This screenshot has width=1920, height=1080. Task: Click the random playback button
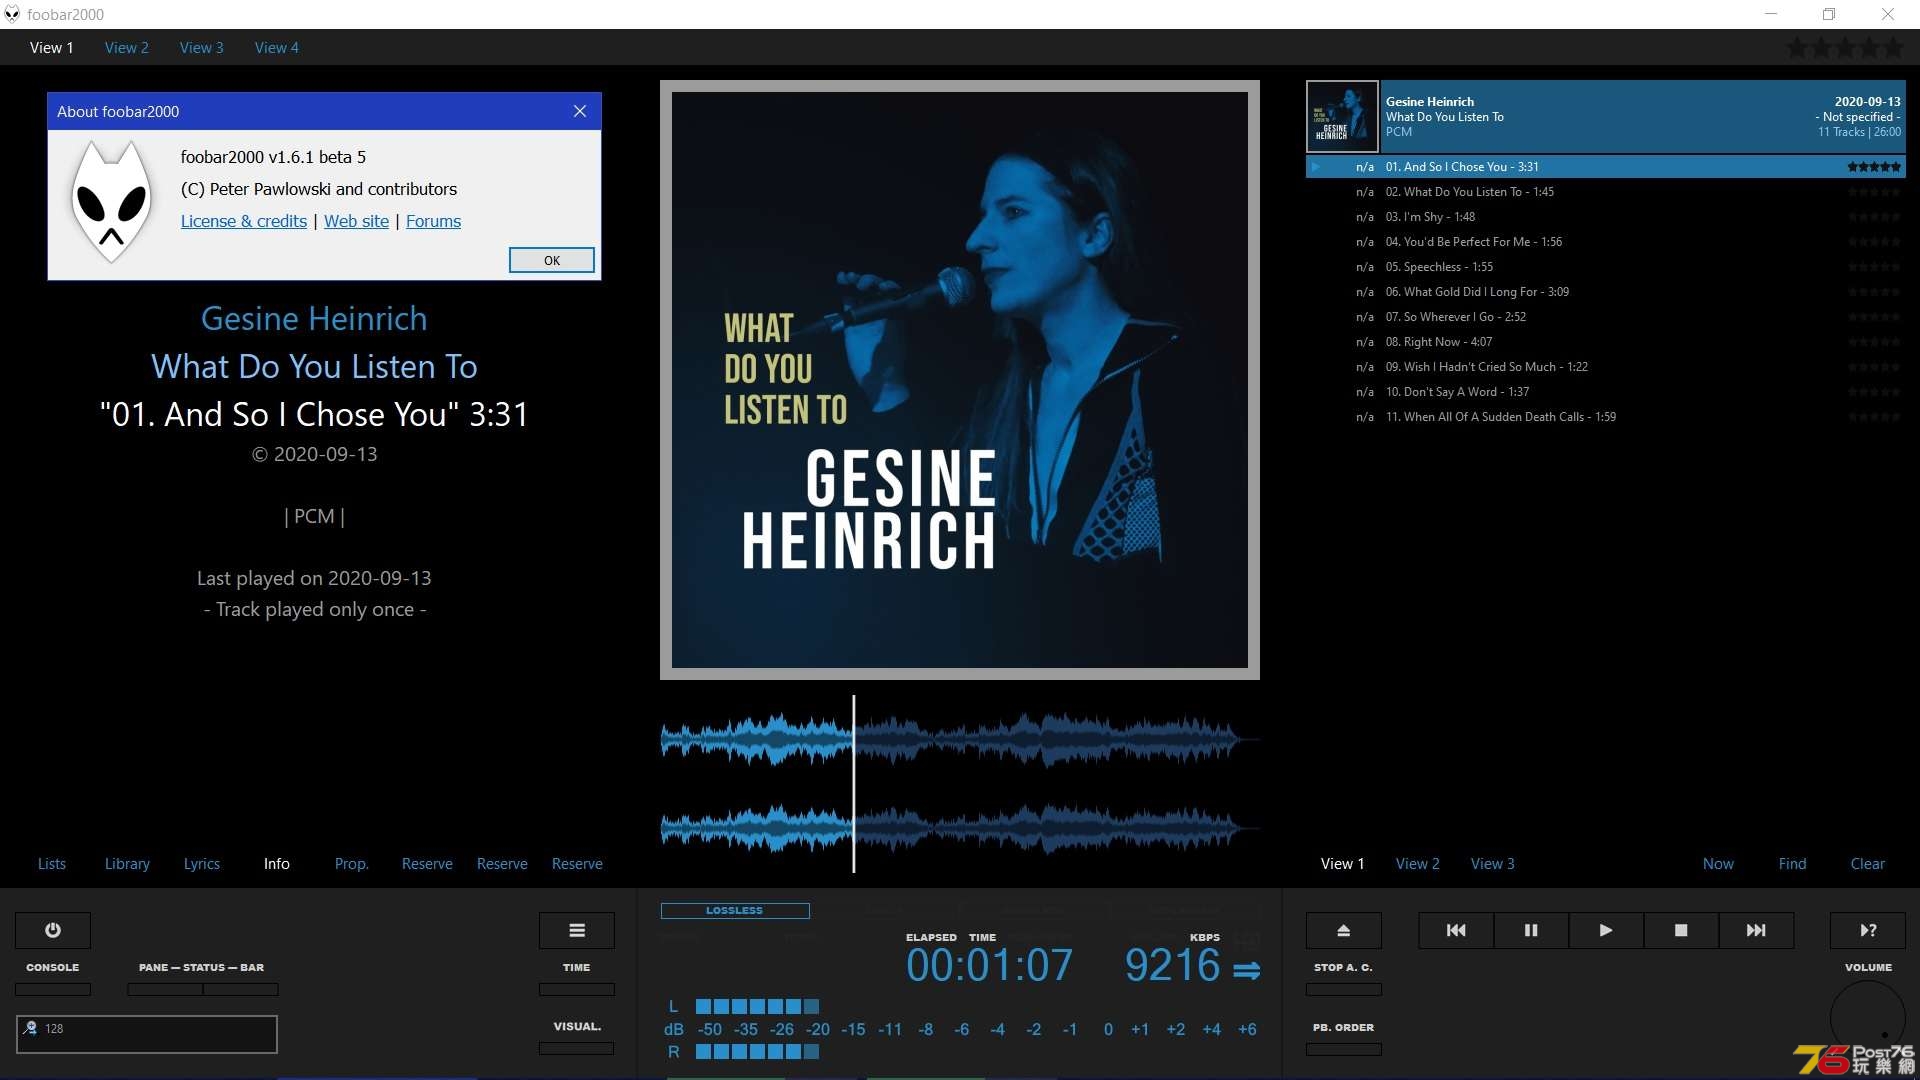[x=1868, y=930]
